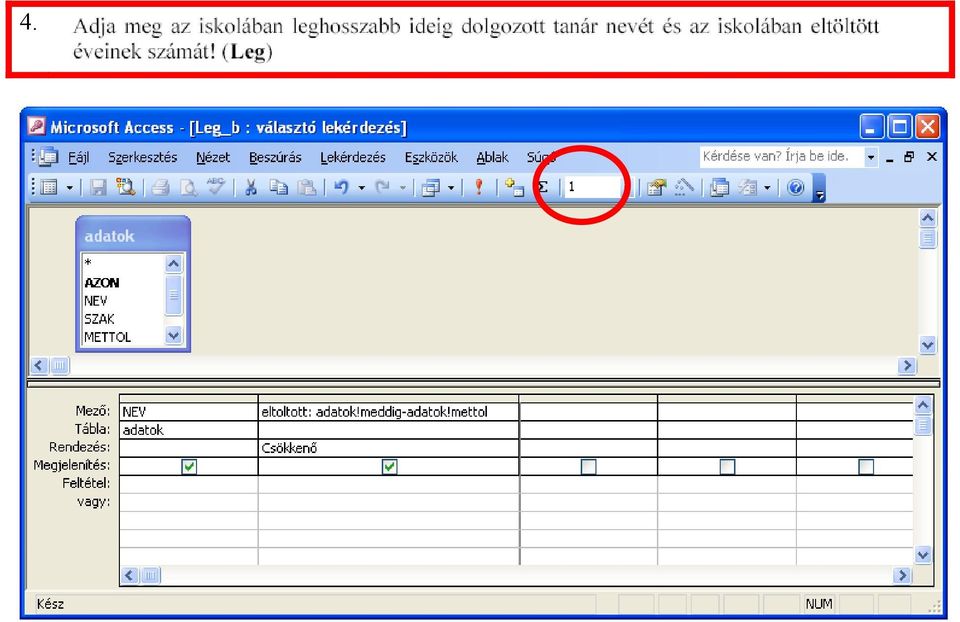Image resolution: width=960 pixels, height=622 pixels.
Task: Click the Show Table toolbar icon
Action: point(514,187)
